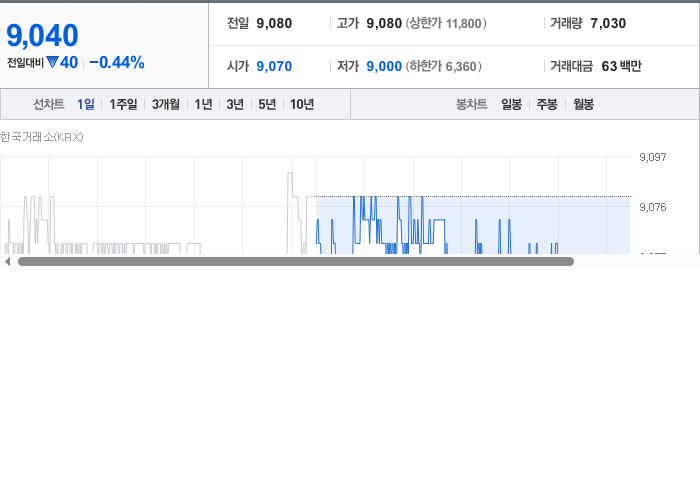Click the 저가 value 9,000

coord(384,66)
